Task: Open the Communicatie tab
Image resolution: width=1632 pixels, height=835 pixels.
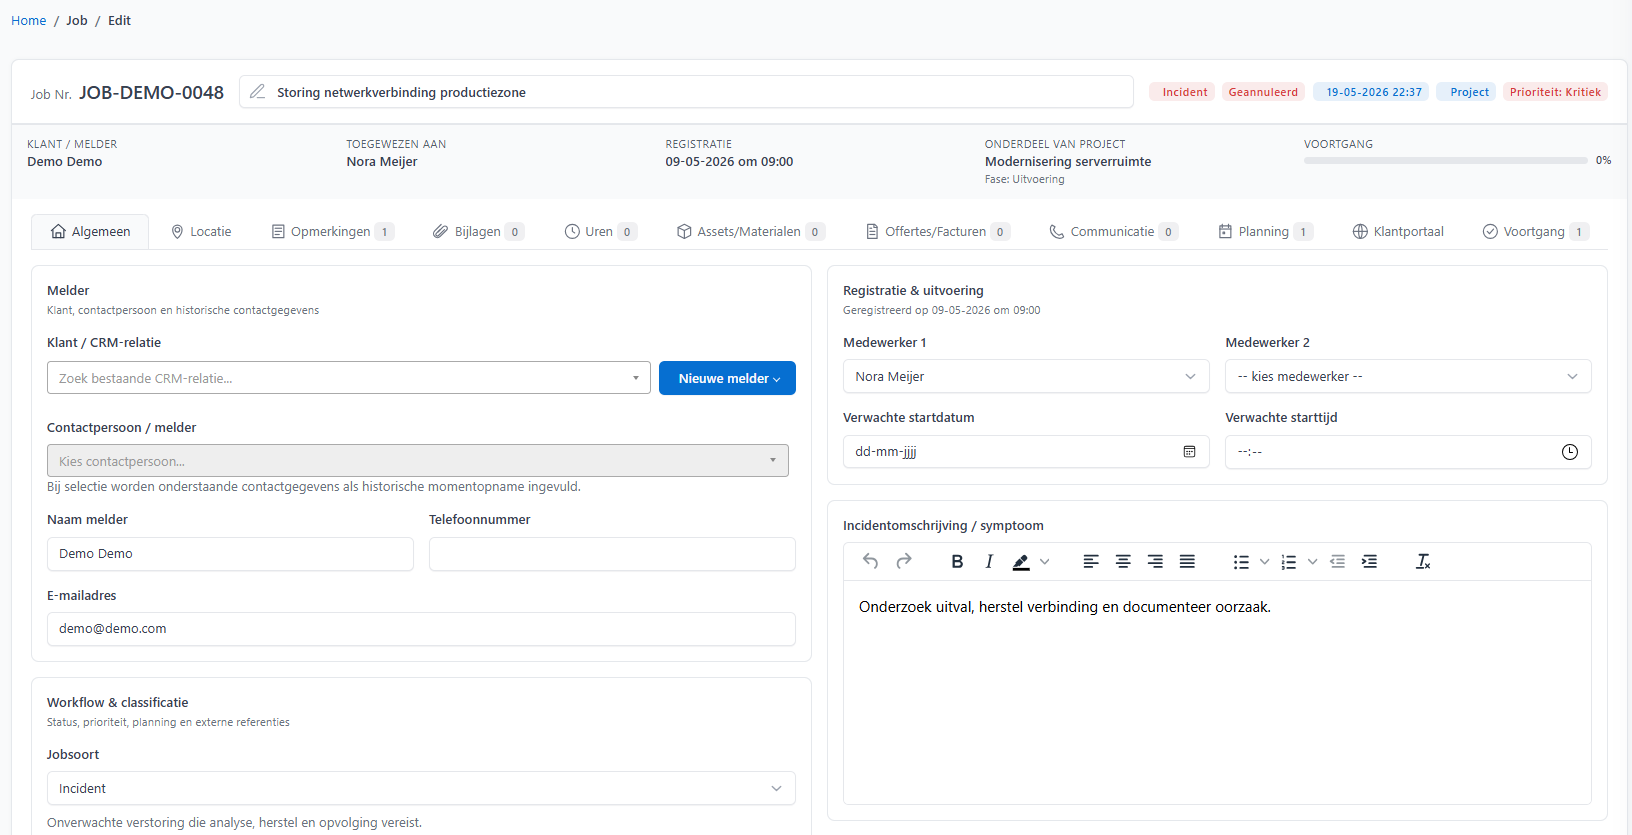Action: tap(1113, 231)
